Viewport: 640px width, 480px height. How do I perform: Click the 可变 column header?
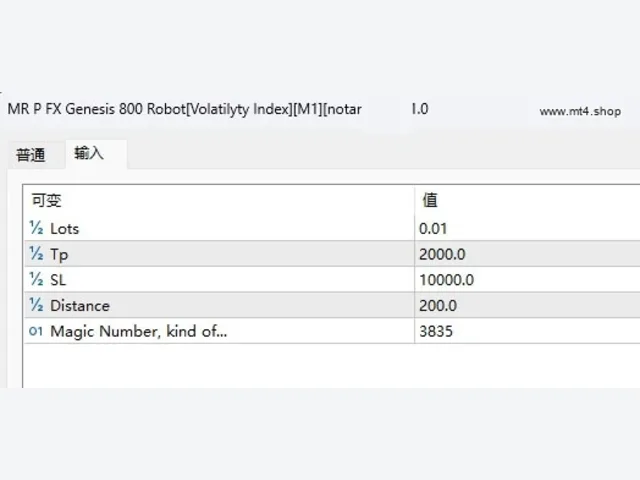[x=47, y=200]
